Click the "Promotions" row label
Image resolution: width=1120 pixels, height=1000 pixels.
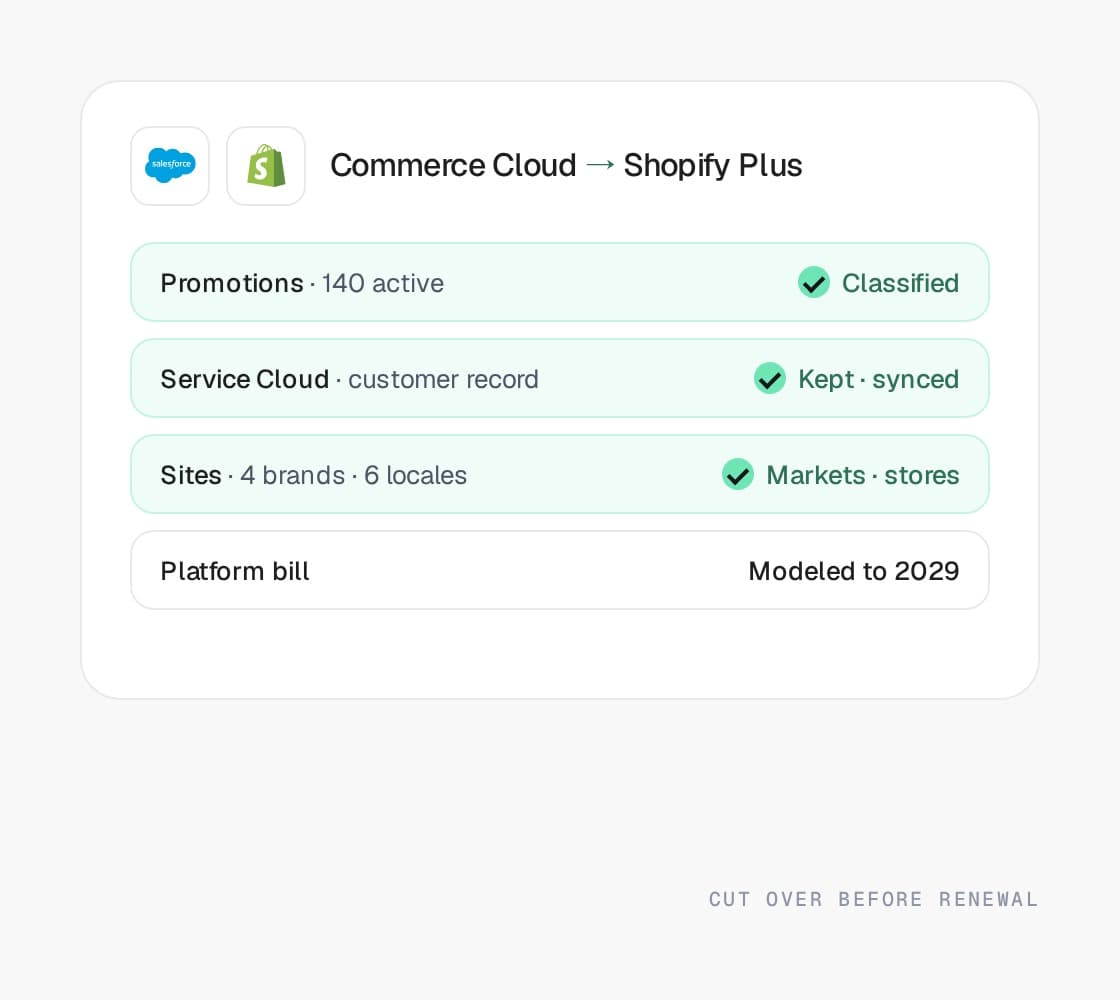coord(232,283)
